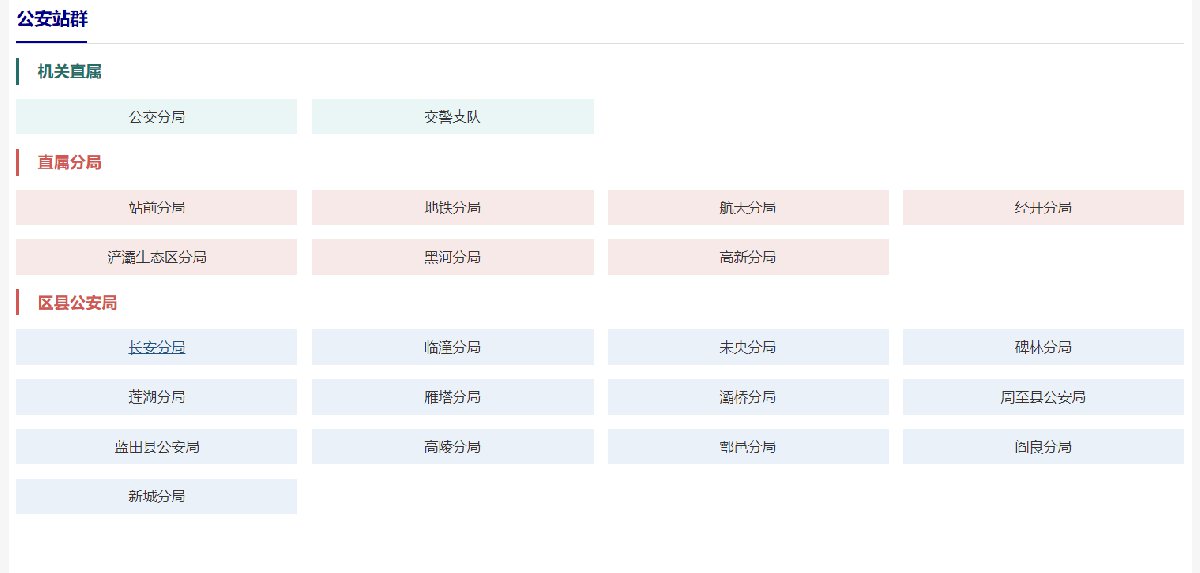Viewport: 1200px width, 573px height.
Task: Go to 站前分局 site
Action: (x=157, y=208)
